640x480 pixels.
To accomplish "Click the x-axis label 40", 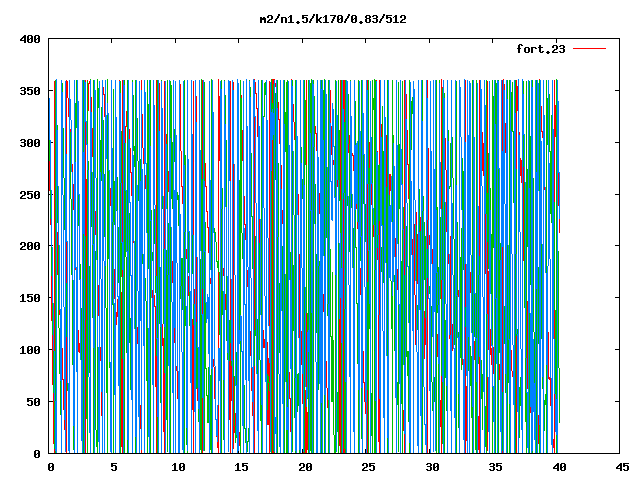I will [559, 467].
